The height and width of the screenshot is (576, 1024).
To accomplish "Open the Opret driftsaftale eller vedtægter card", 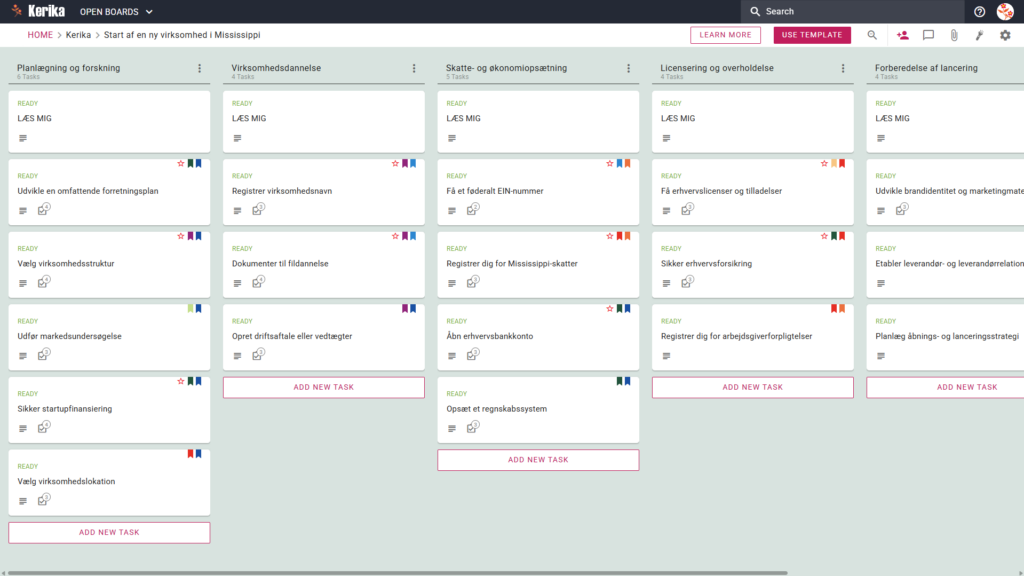I will click(x=323, y=337).
